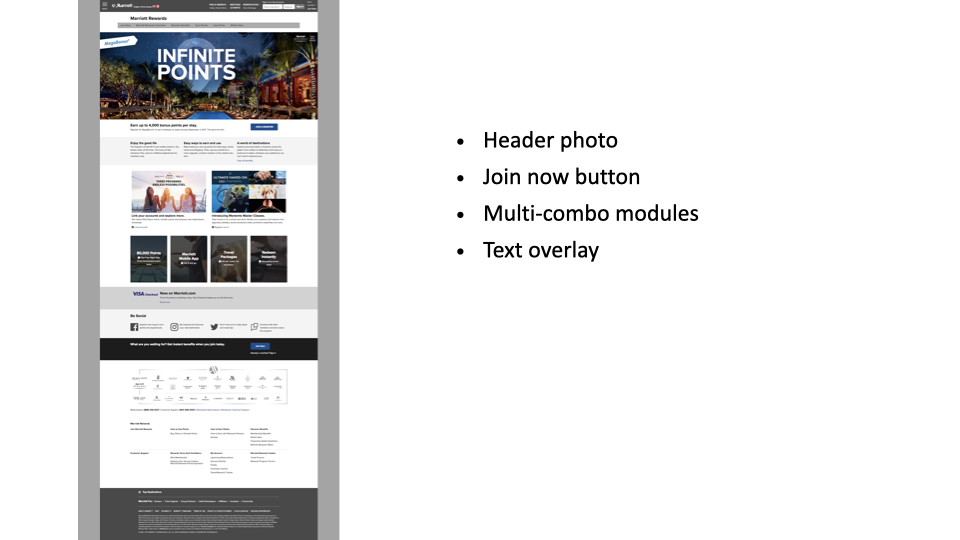Open the Redeem Instantly tile
This screenshot has height=540, width=960.
click(x=269, y=259)
